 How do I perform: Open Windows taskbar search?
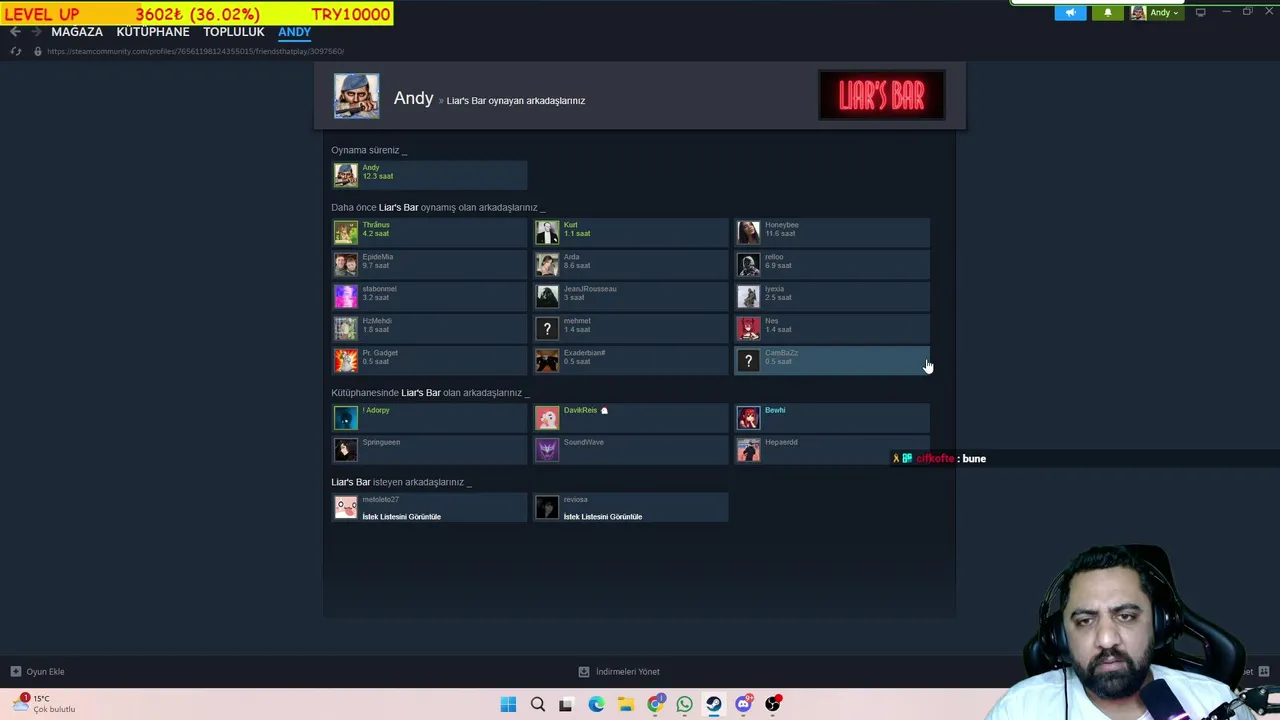pos(538,704)
